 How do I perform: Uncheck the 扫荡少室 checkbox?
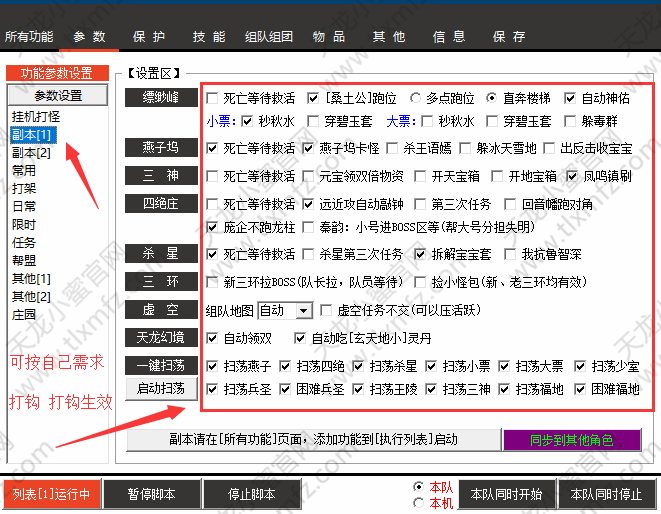580,366
